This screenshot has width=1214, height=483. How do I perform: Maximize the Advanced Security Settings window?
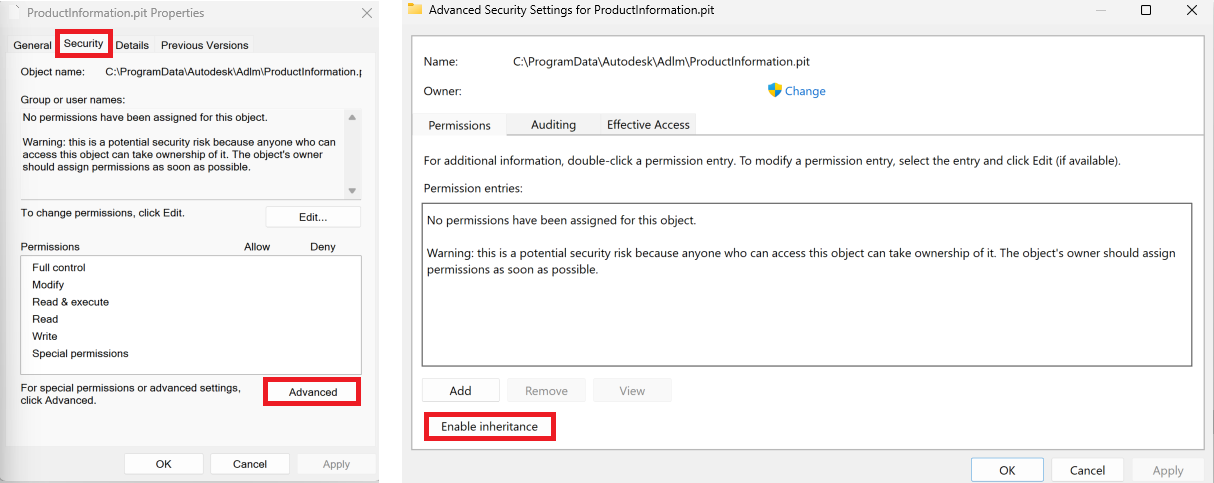point(1146,10)
